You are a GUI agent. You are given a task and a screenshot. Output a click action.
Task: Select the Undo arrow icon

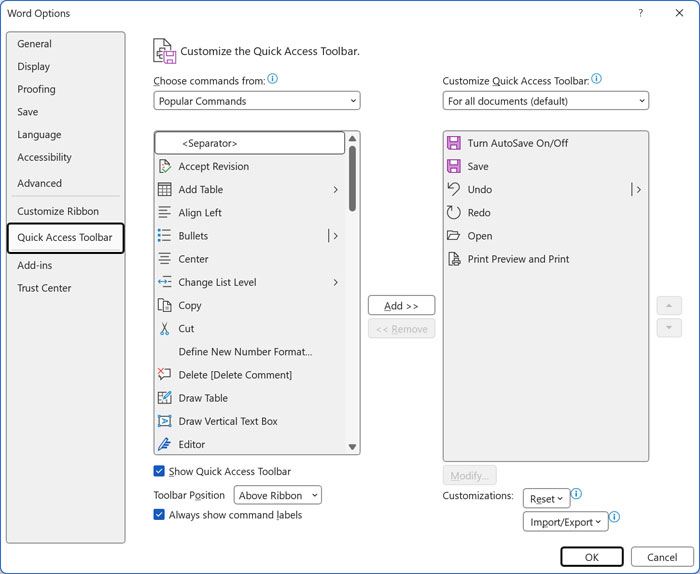click(x=454, y=189)
